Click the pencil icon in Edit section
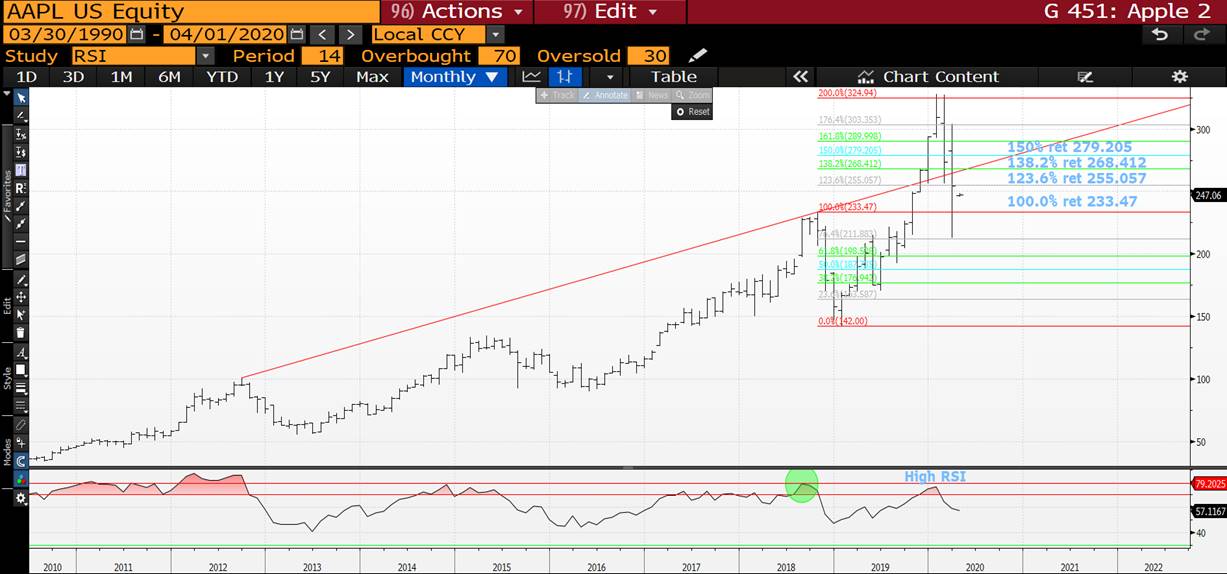This screenshot has width=1227, height=574. (22, 278)
